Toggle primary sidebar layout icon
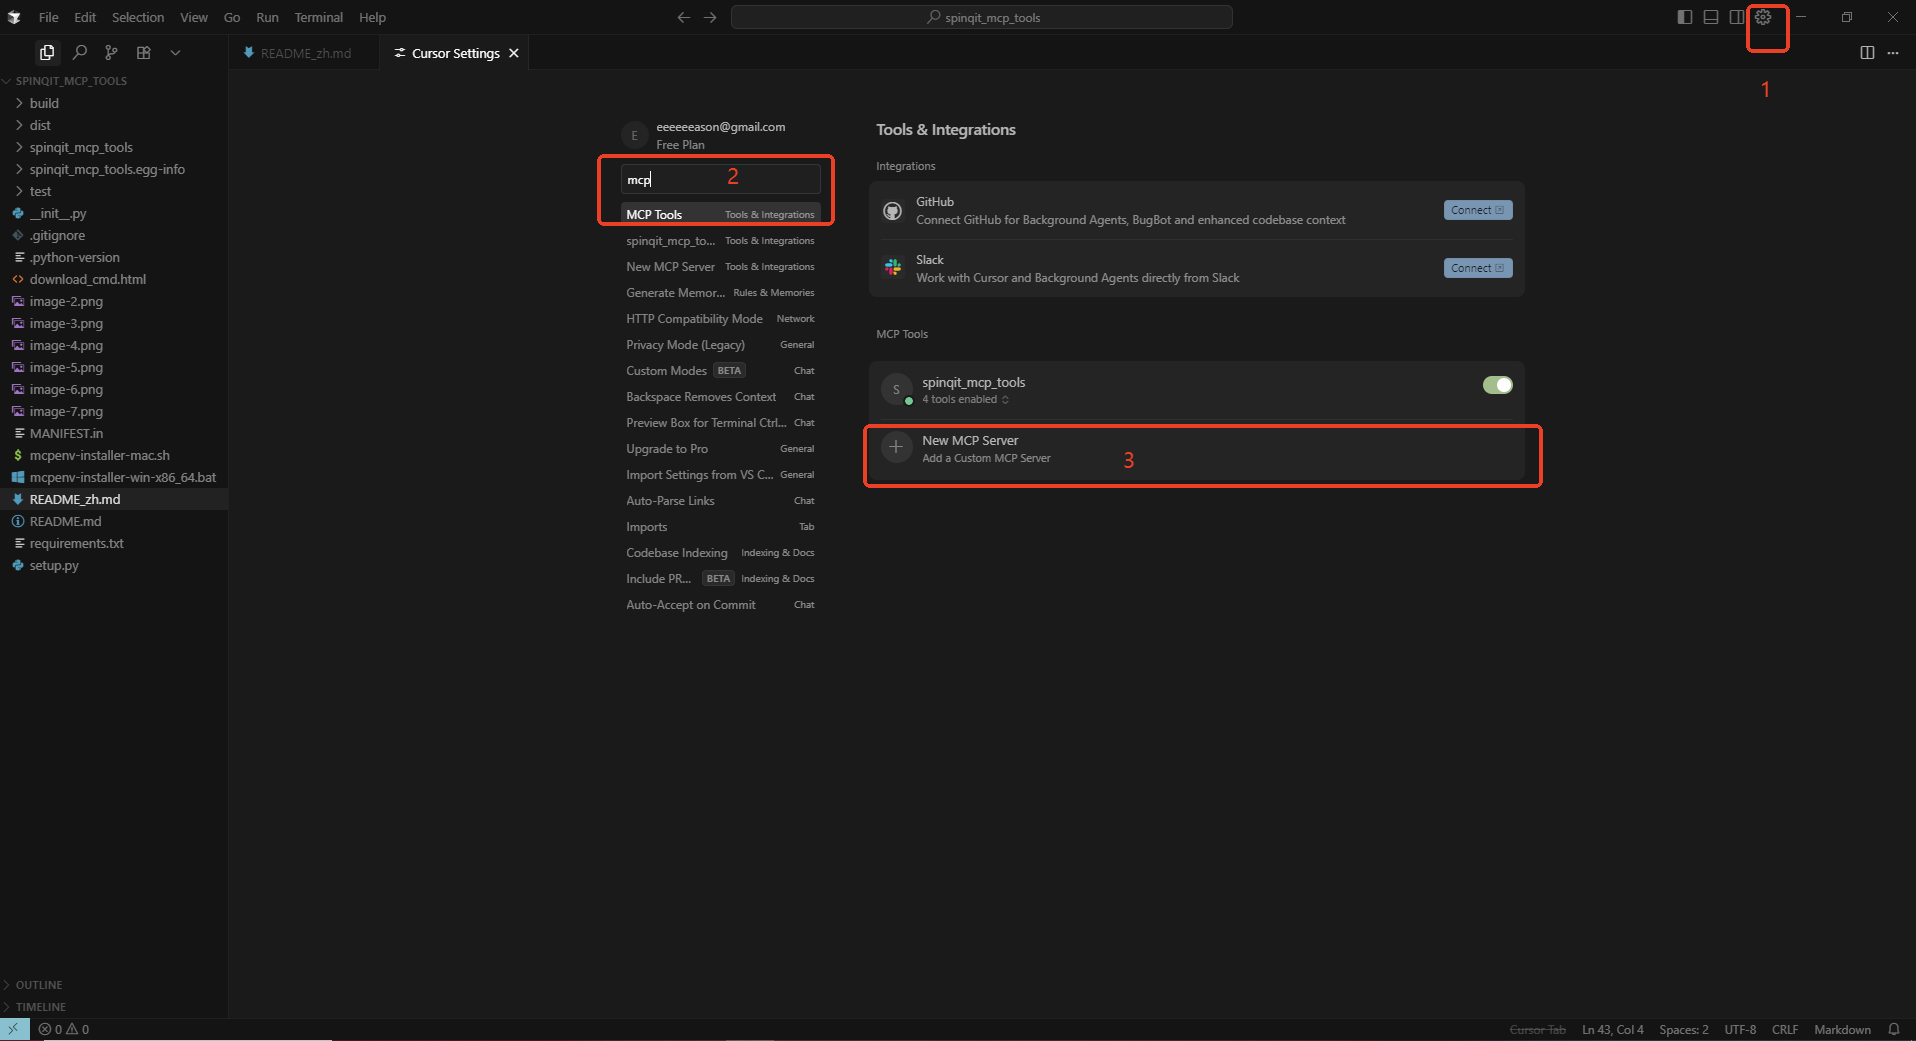The image size is (1916, 1041). pyautogui.click(x=1684, y=17)
